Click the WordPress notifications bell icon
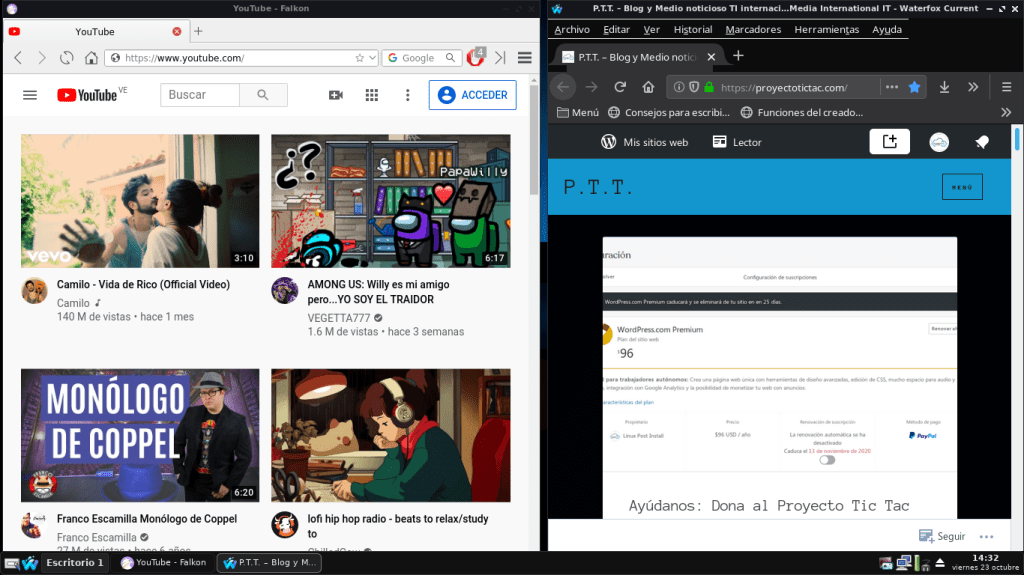Image resolution: width=1024 pixels, height=575 pixels. (x=981, y=142)
